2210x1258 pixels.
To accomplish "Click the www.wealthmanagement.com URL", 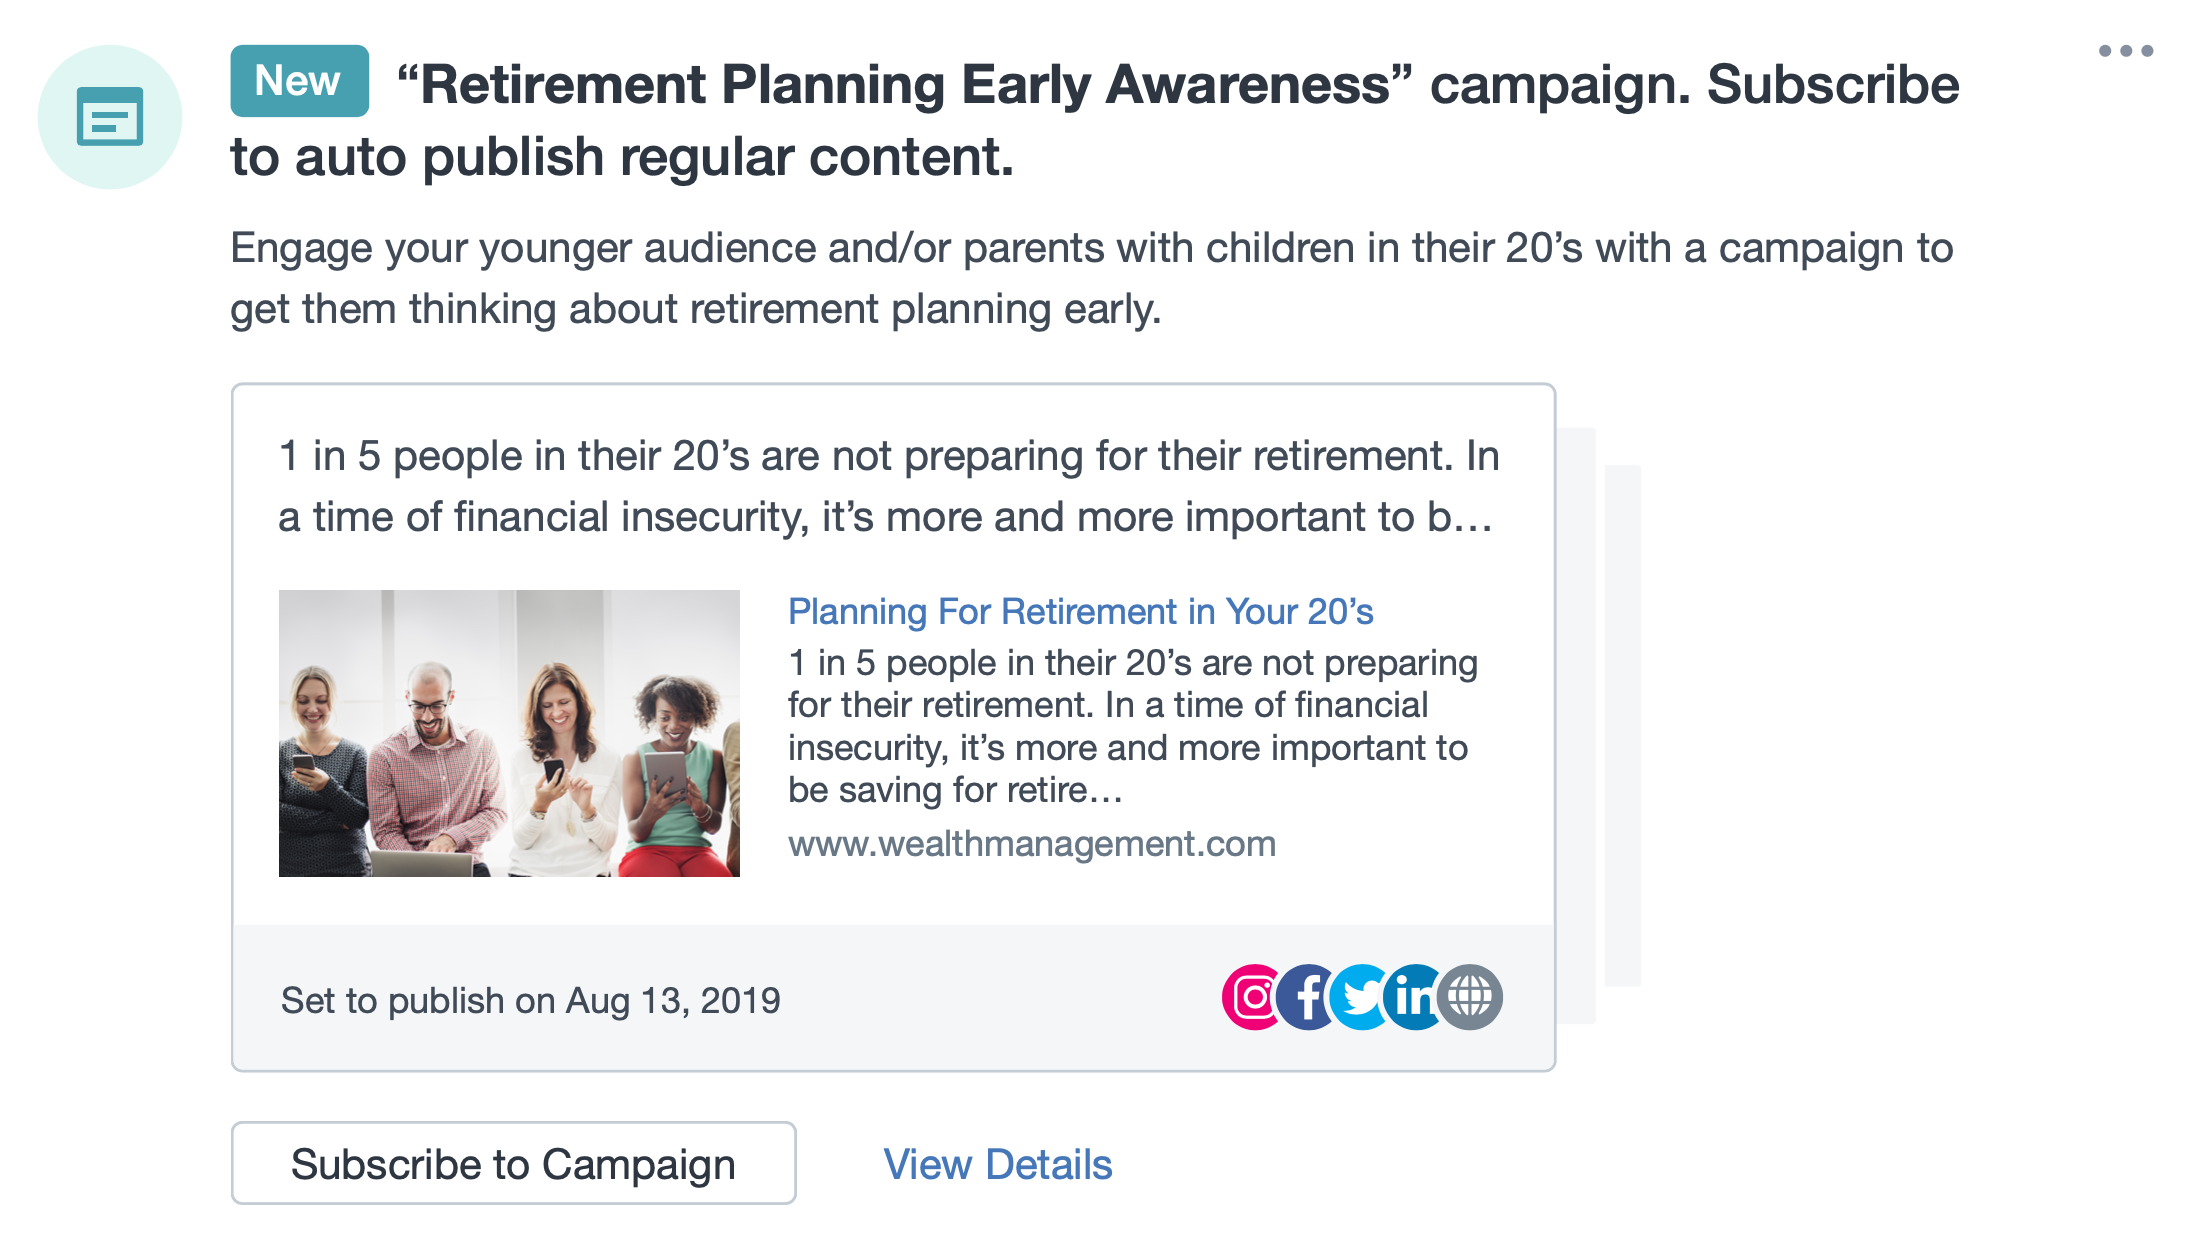I will pyautogui.click(x=1031, y=844).
